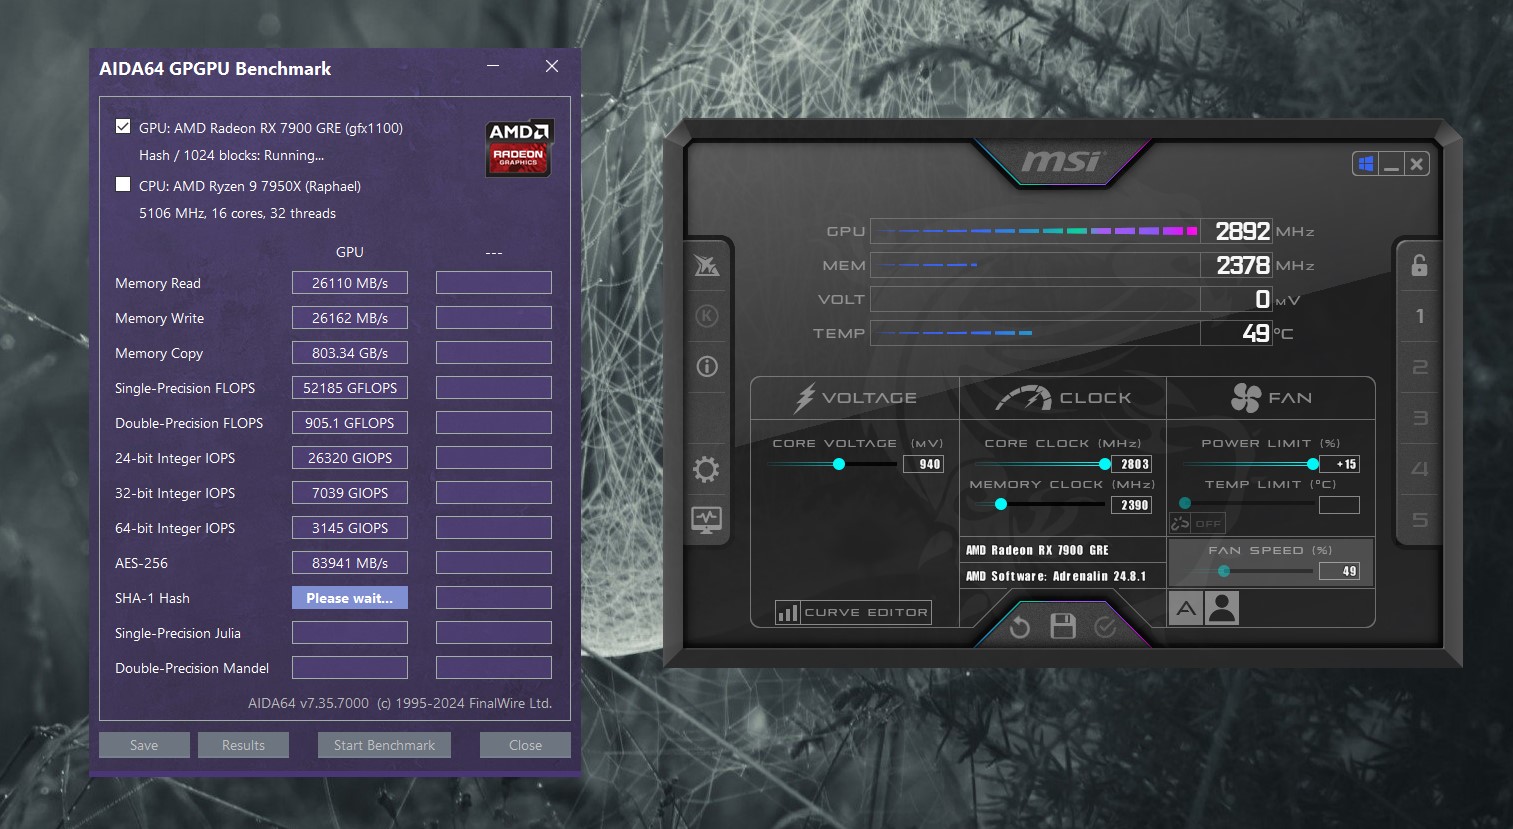1513x829 pixels.
Task: Click the empty Temp Limit value field
Action: 1339,505
